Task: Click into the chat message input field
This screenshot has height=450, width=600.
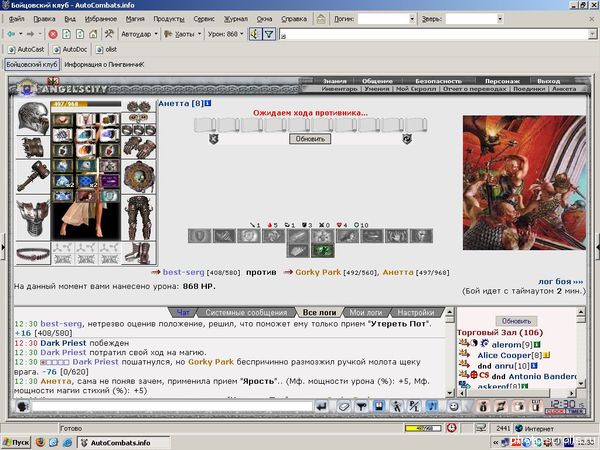Action: point(172,406)
